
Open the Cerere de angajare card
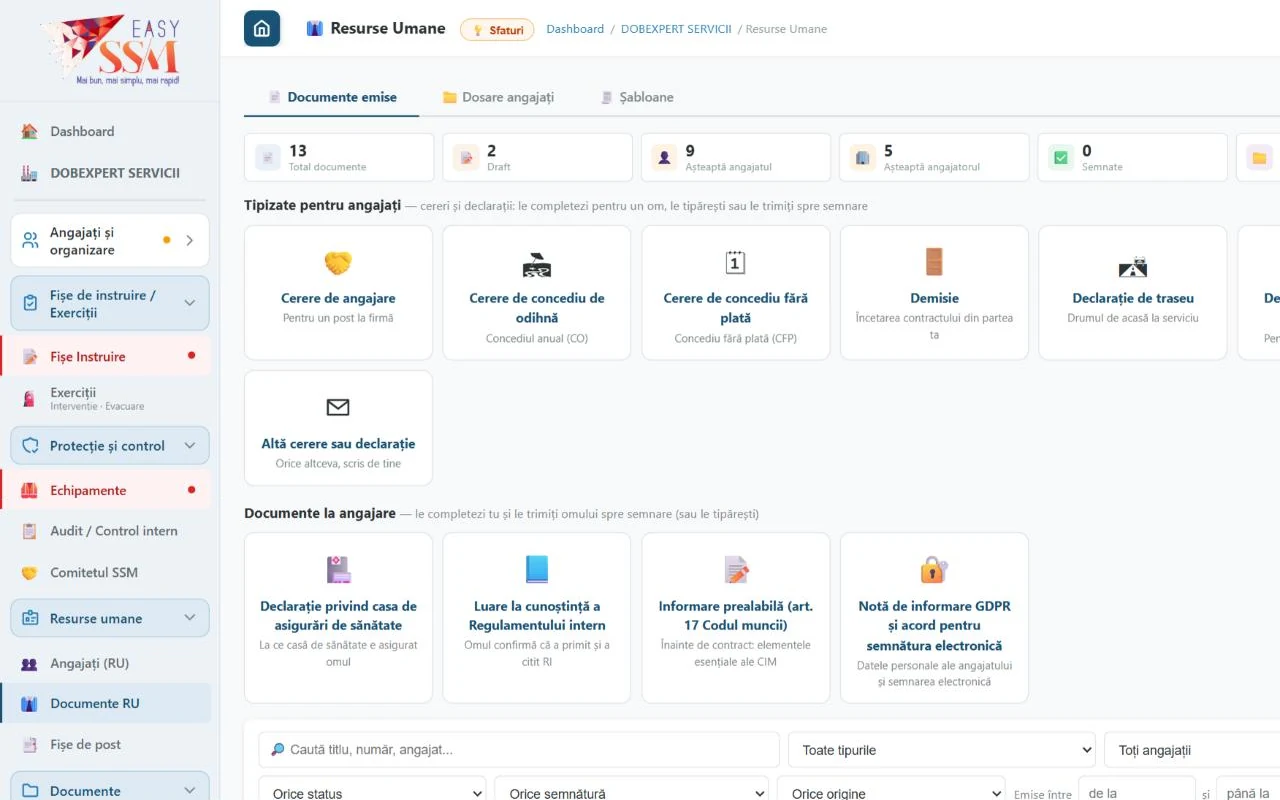click(x=338, y=293)
